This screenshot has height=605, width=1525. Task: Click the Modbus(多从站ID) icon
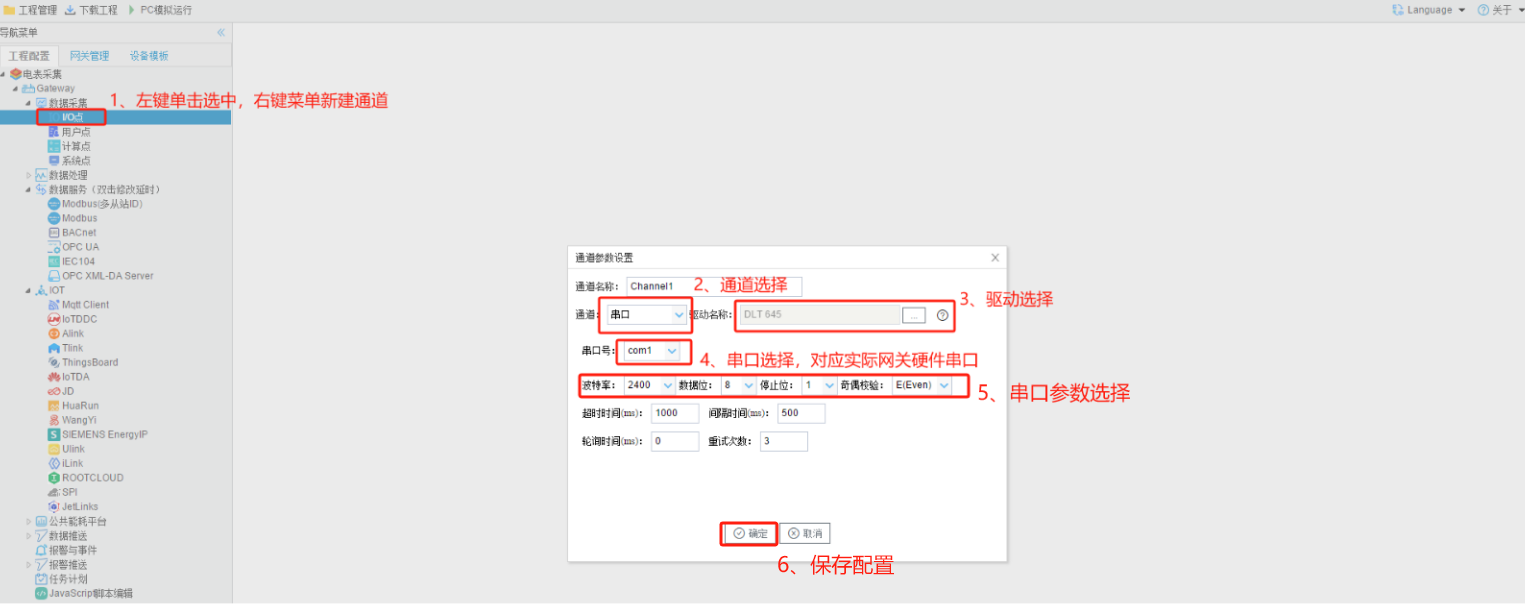pos(54,204)
